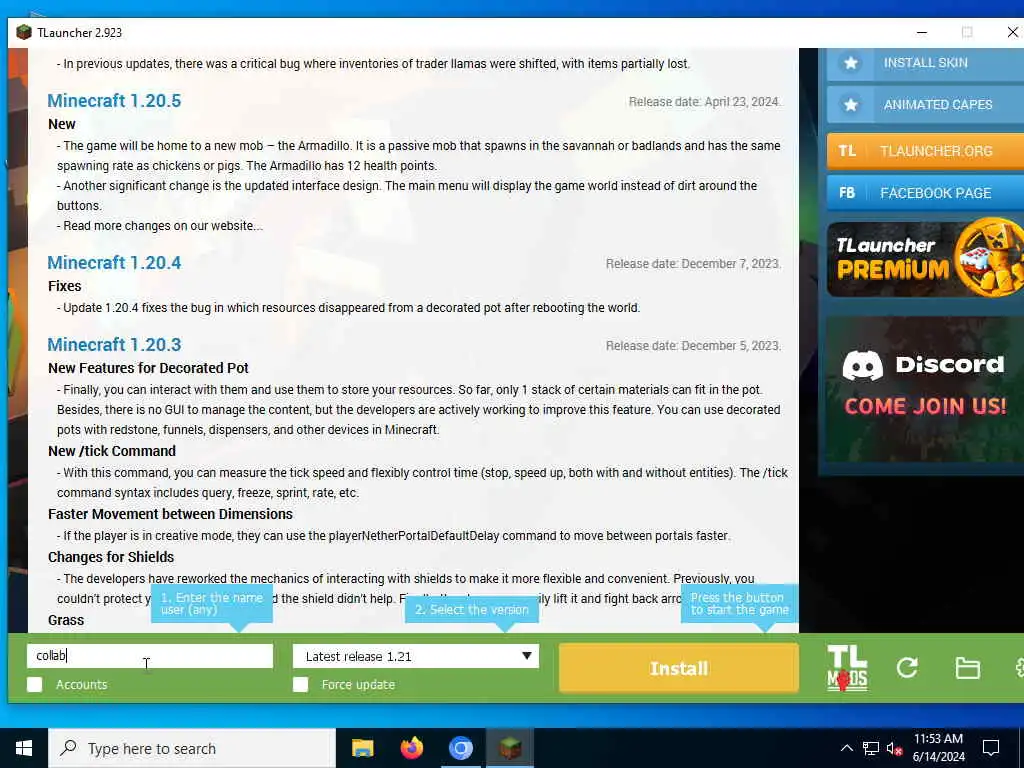1024x768 pixels.
Task: Click the version dropdown arrow
Action: (526, 656)
